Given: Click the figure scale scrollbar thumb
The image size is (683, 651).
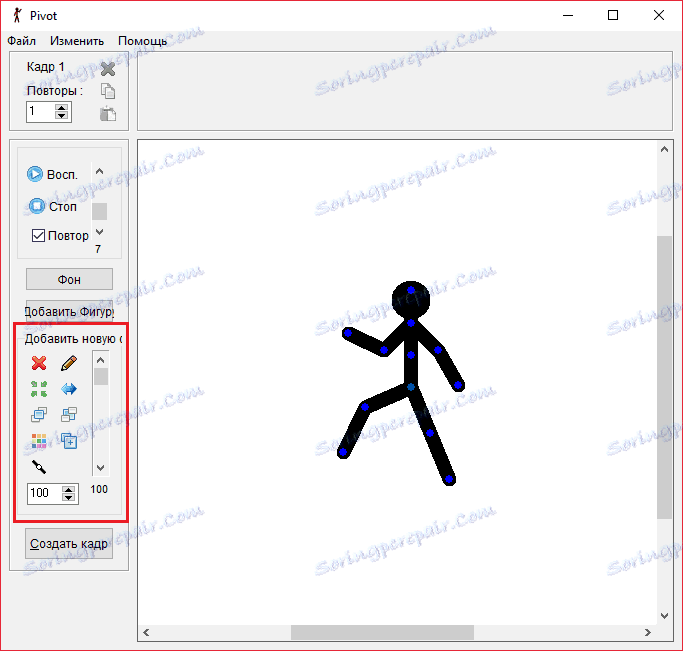Looking at the screenshot, I should pos(101,377).
